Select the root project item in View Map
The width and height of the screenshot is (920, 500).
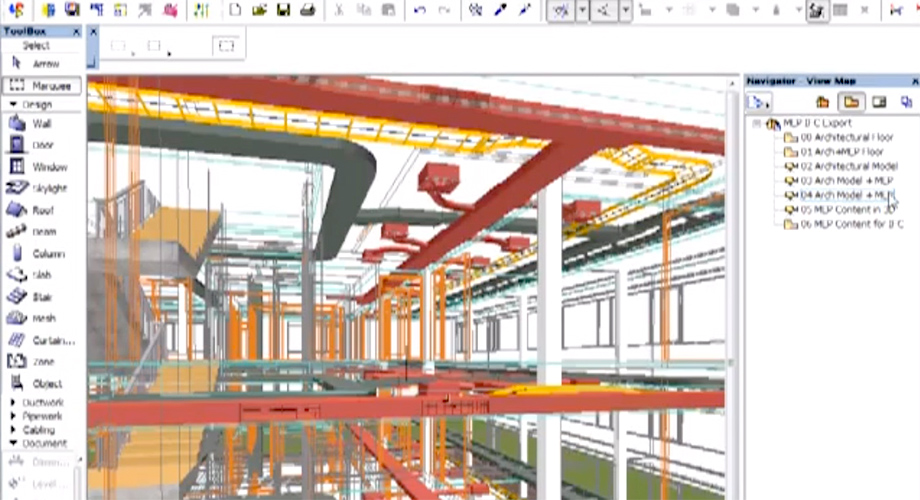[810, 123]
